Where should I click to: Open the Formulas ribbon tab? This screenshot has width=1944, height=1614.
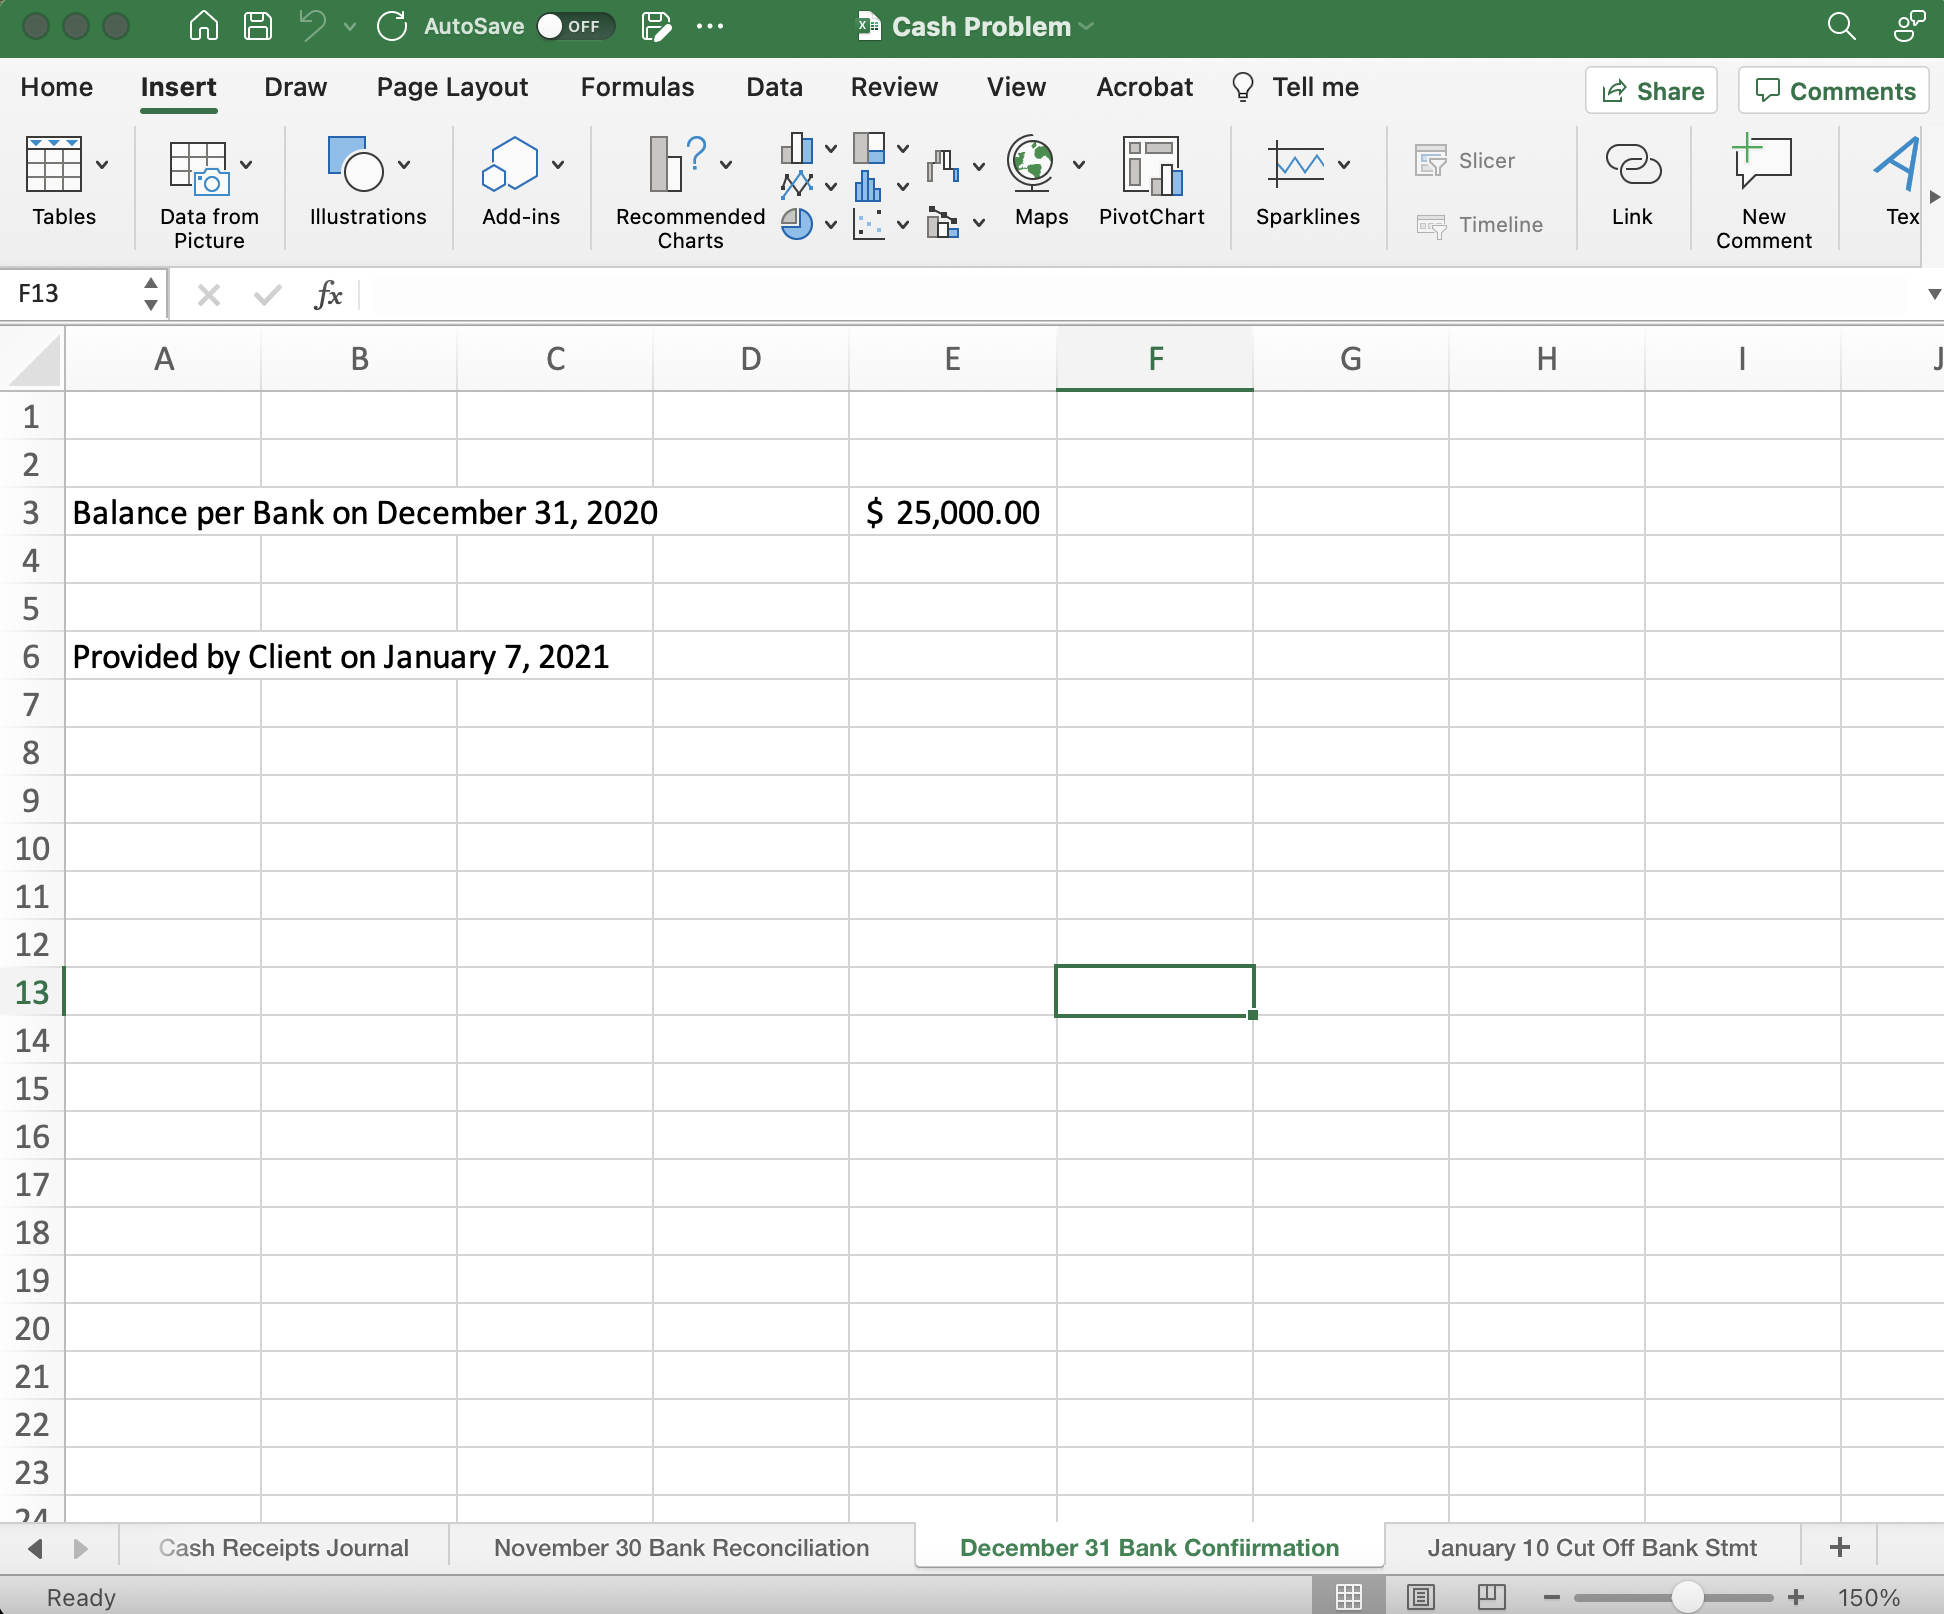637,88
